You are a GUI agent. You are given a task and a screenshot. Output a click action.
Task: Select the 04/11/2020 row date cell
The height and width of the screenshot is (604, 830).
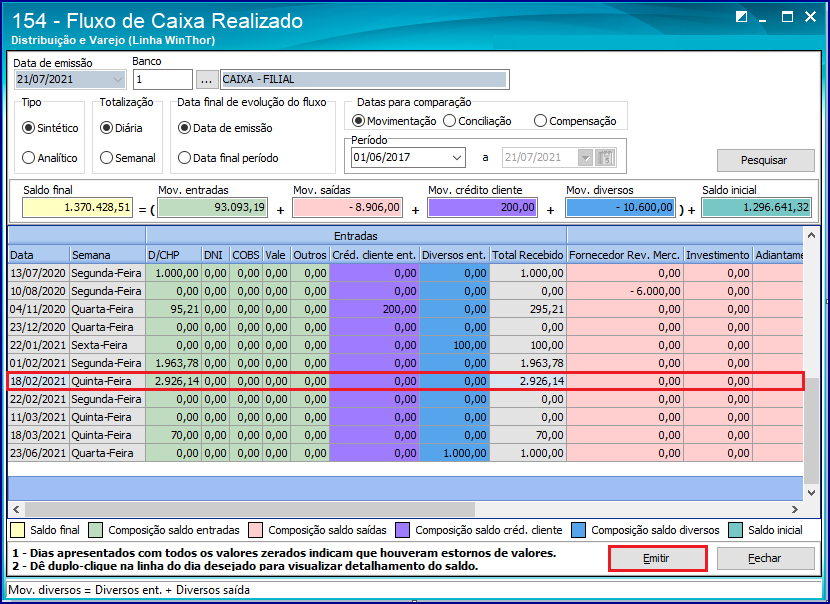39,309
